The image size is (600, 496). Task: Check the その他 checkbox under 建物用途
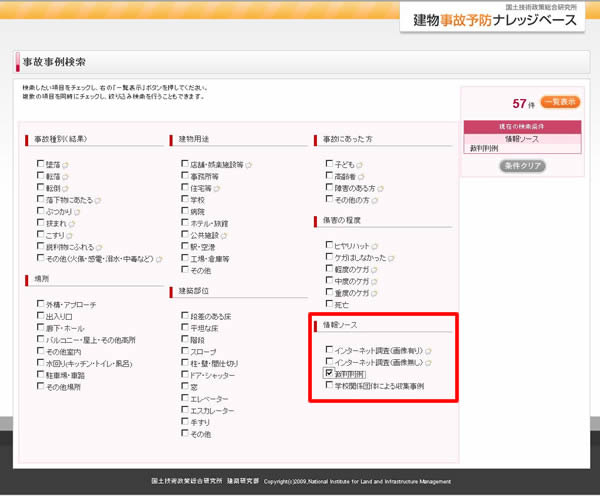[184, 269]
